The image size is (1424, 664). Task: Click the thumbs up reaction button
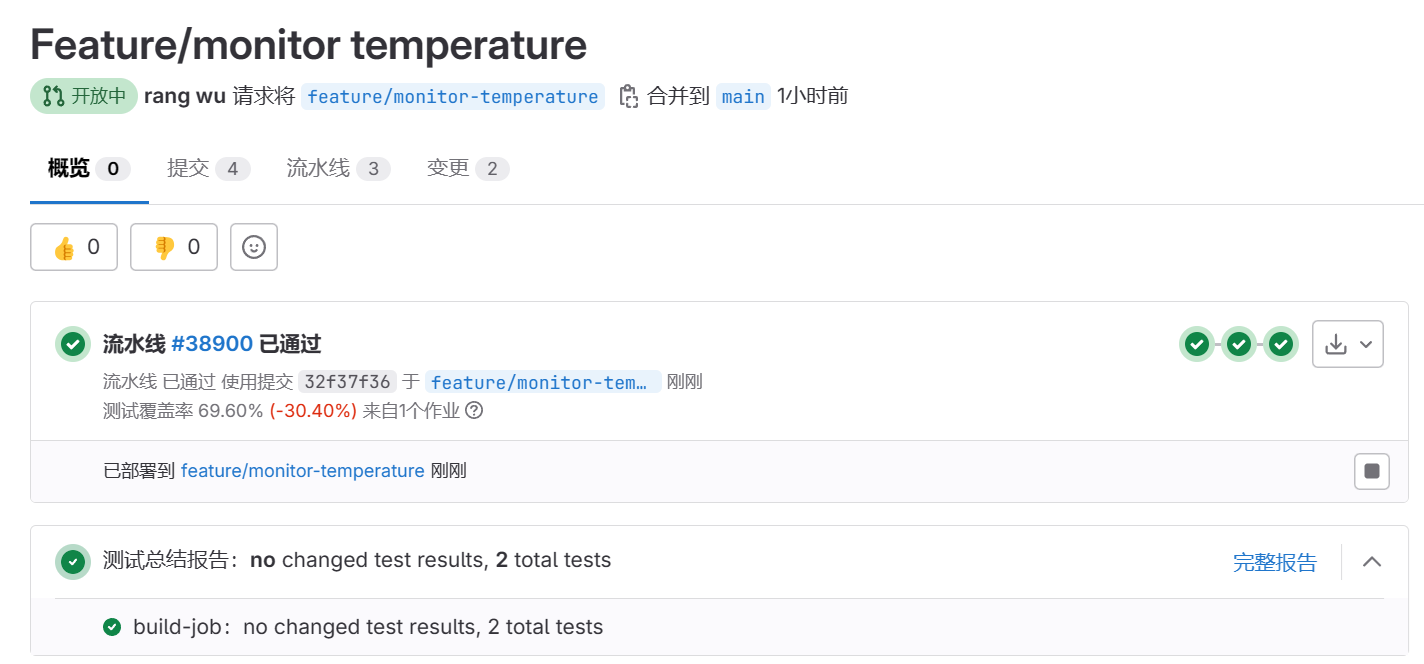pos(73,246)
